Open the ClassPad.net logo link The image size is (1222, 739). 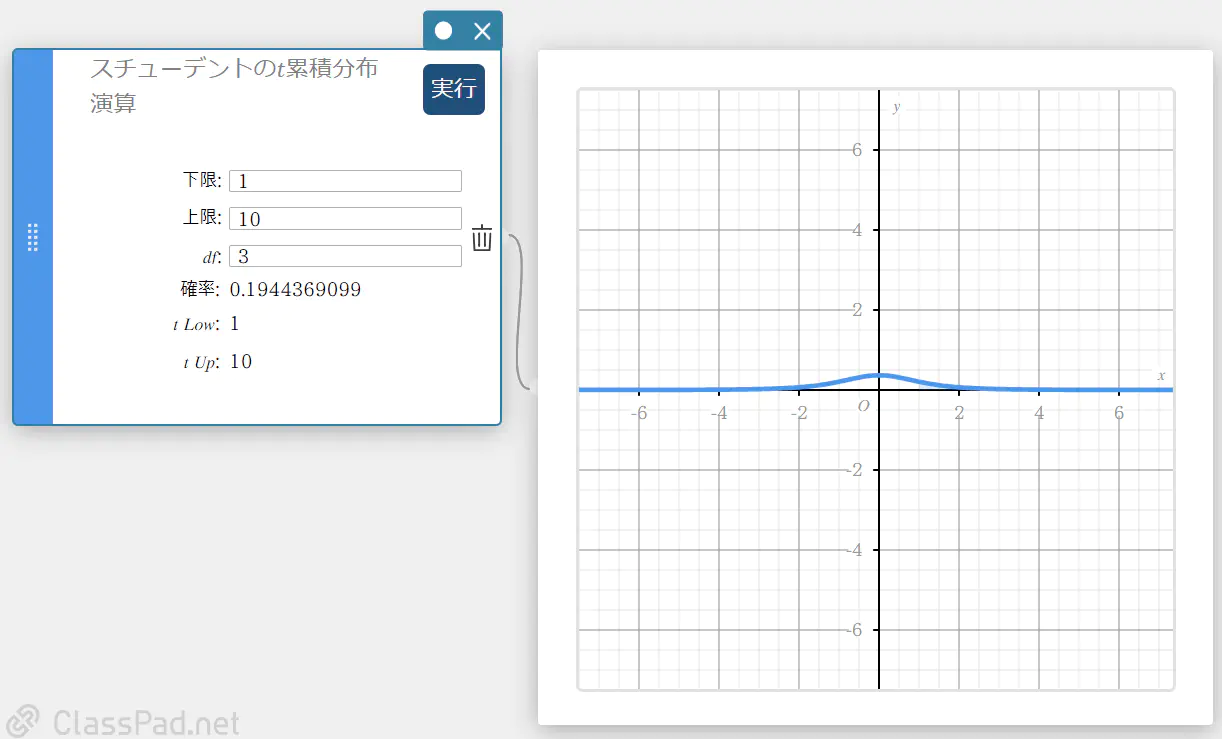(123, 721)
